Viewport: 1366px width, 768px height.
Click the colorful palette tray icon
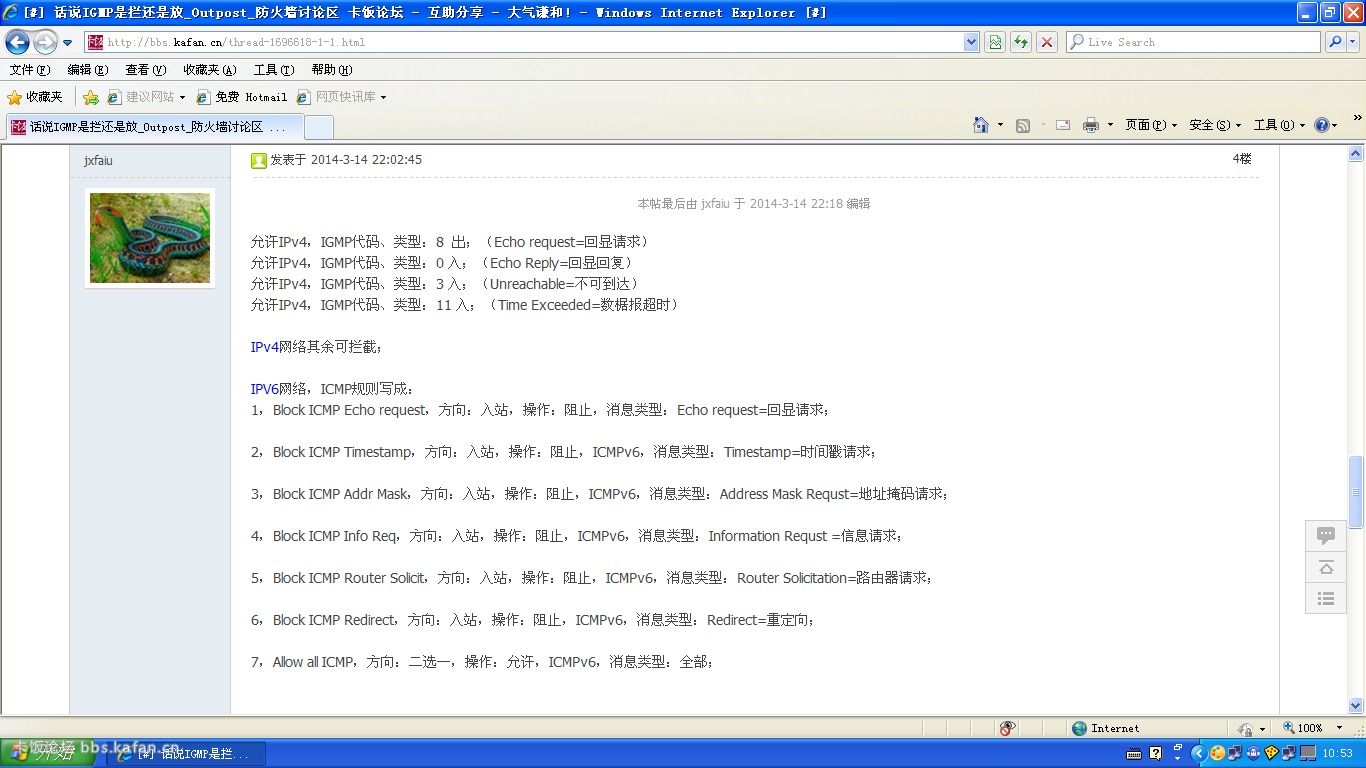(x=1216, y=753)
